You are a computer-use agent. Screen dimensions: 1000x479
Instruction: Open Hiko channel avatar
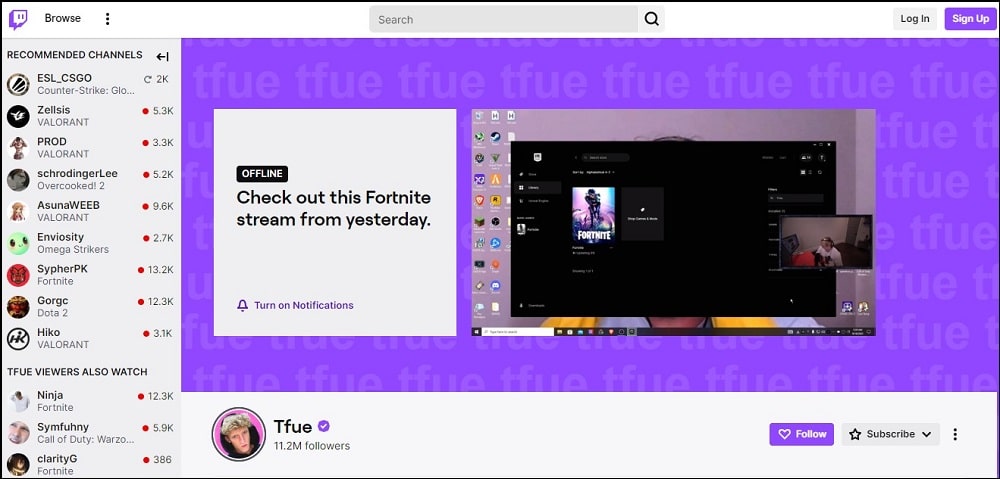tap(18, 339)
